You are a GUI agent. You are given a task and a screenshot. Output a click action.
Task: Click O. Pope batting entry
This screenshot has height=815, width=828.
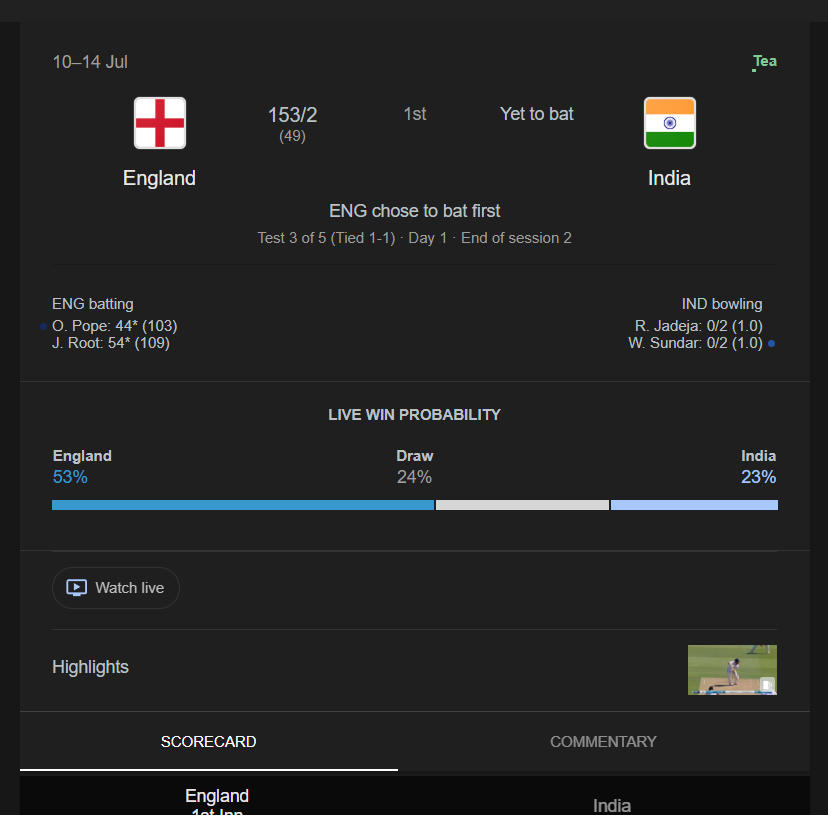[x=115, y=326]
